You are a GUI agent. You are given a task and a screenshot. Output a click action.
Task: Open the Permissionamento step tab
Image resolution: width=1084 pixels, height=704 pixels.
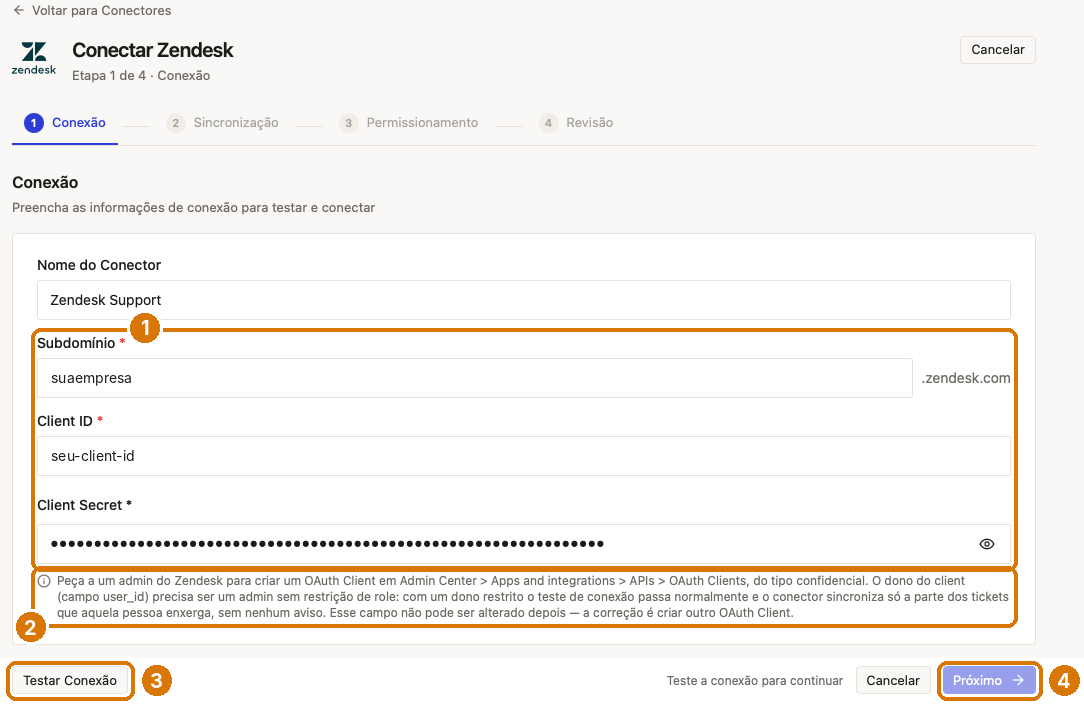click(409, 123)
